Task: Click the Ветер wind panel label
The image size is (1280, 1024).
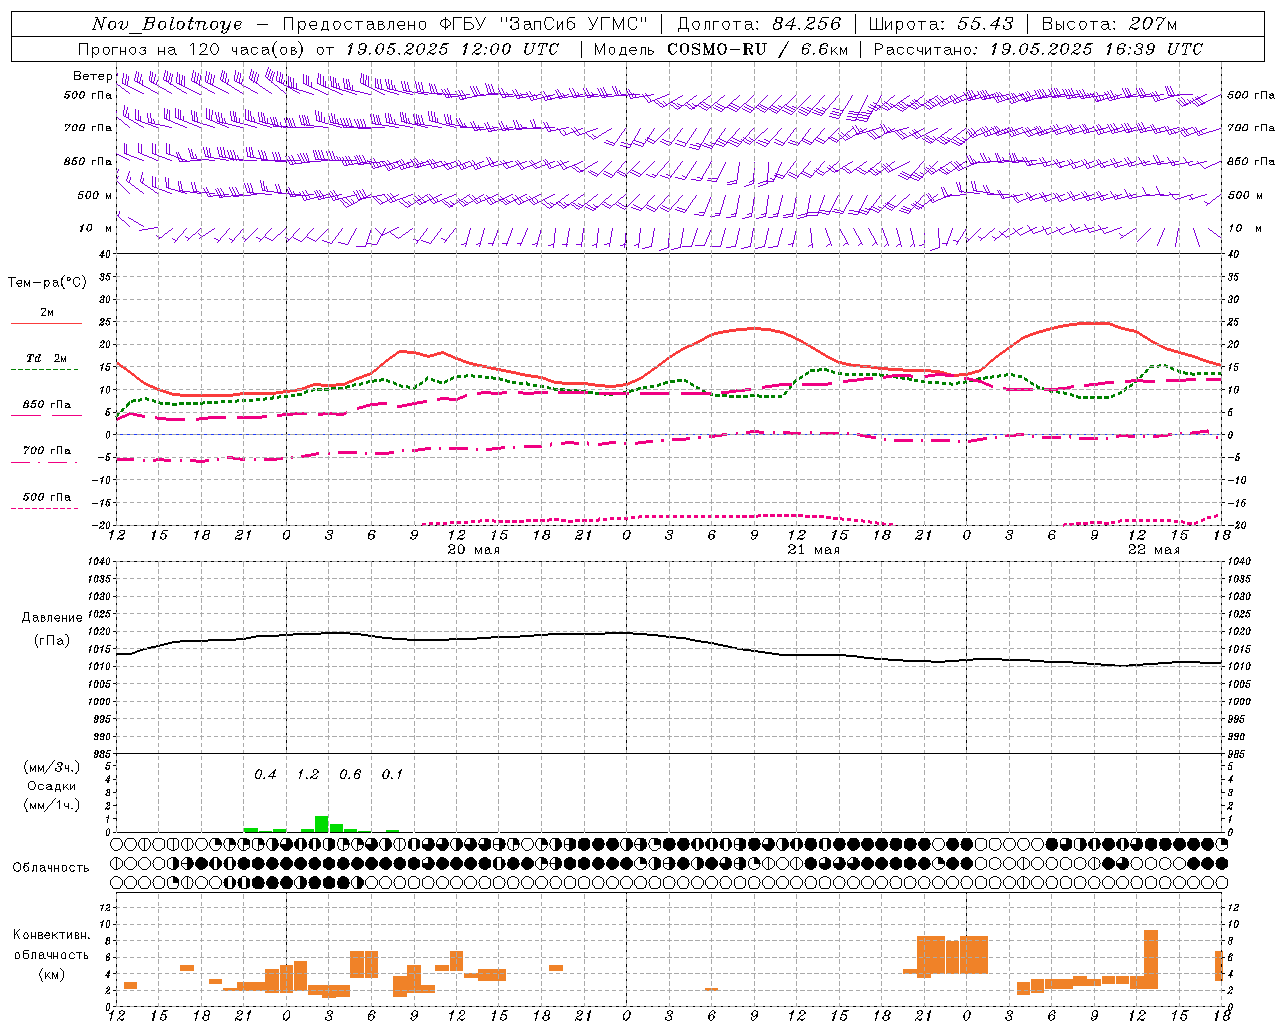Action: pyautogui.click(x=92, y=76)
